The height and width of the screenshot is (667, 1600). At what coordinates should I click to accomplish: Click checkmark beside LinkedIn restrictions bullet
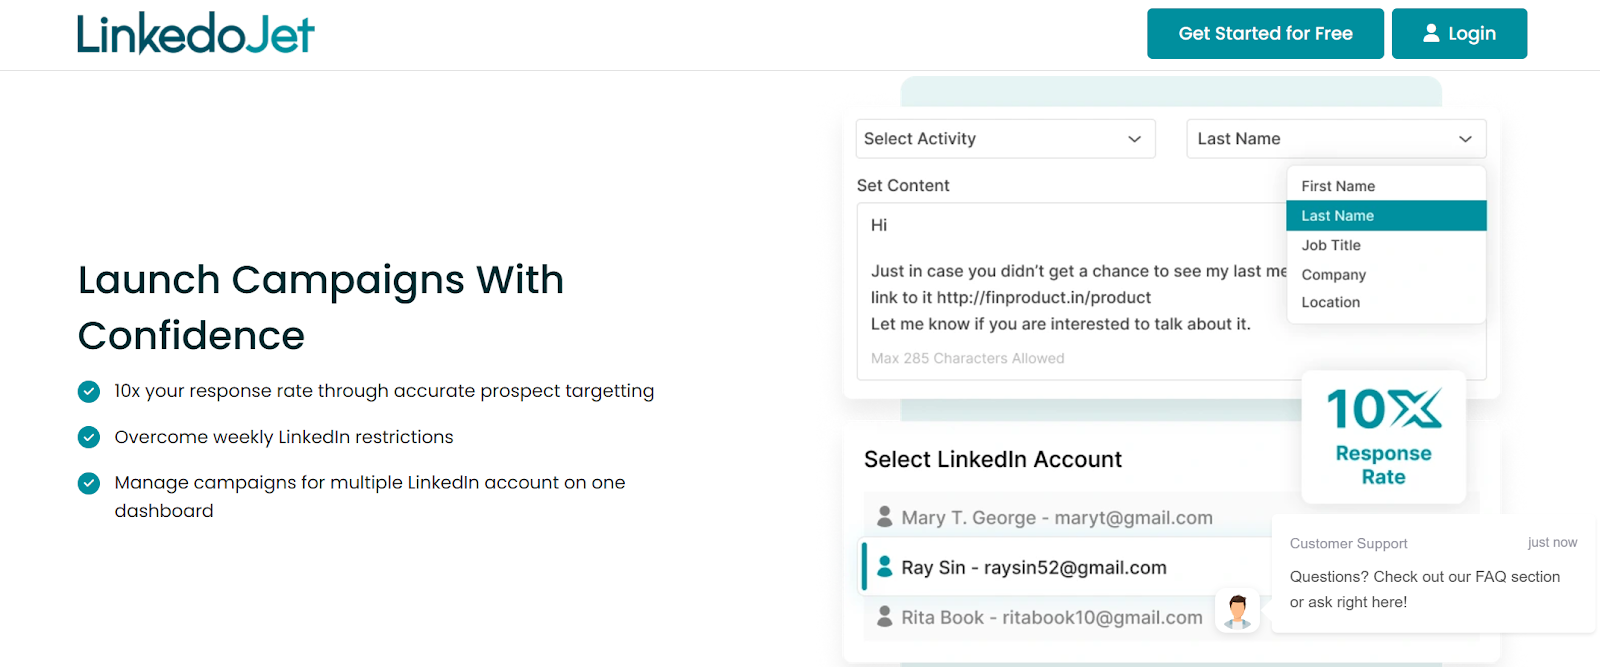[89, 437]
